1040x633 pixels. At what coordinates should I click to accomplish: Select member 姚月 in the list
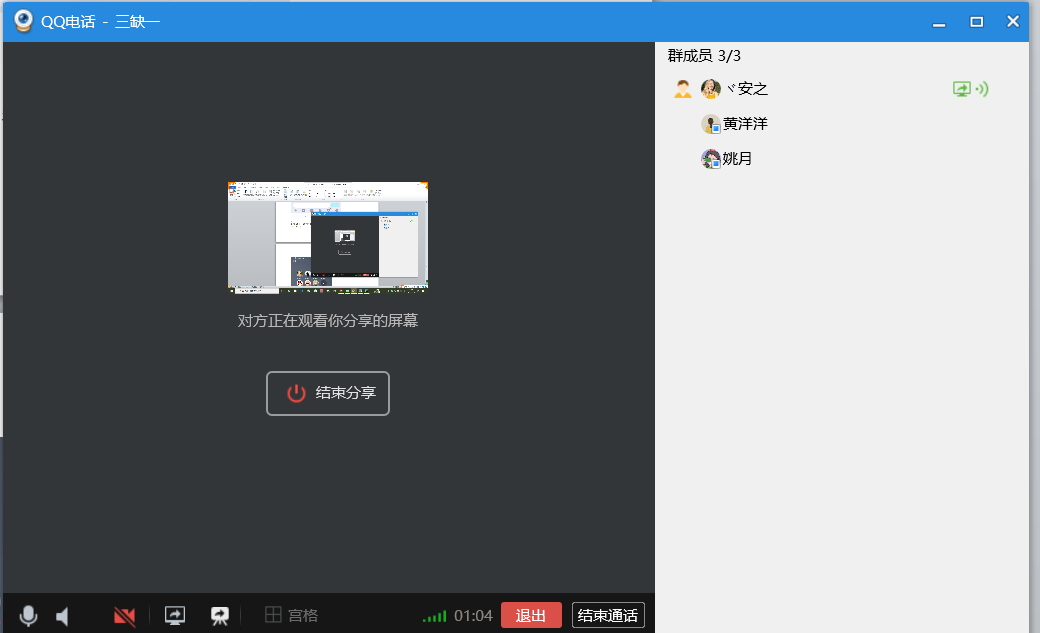click(737, 158)
